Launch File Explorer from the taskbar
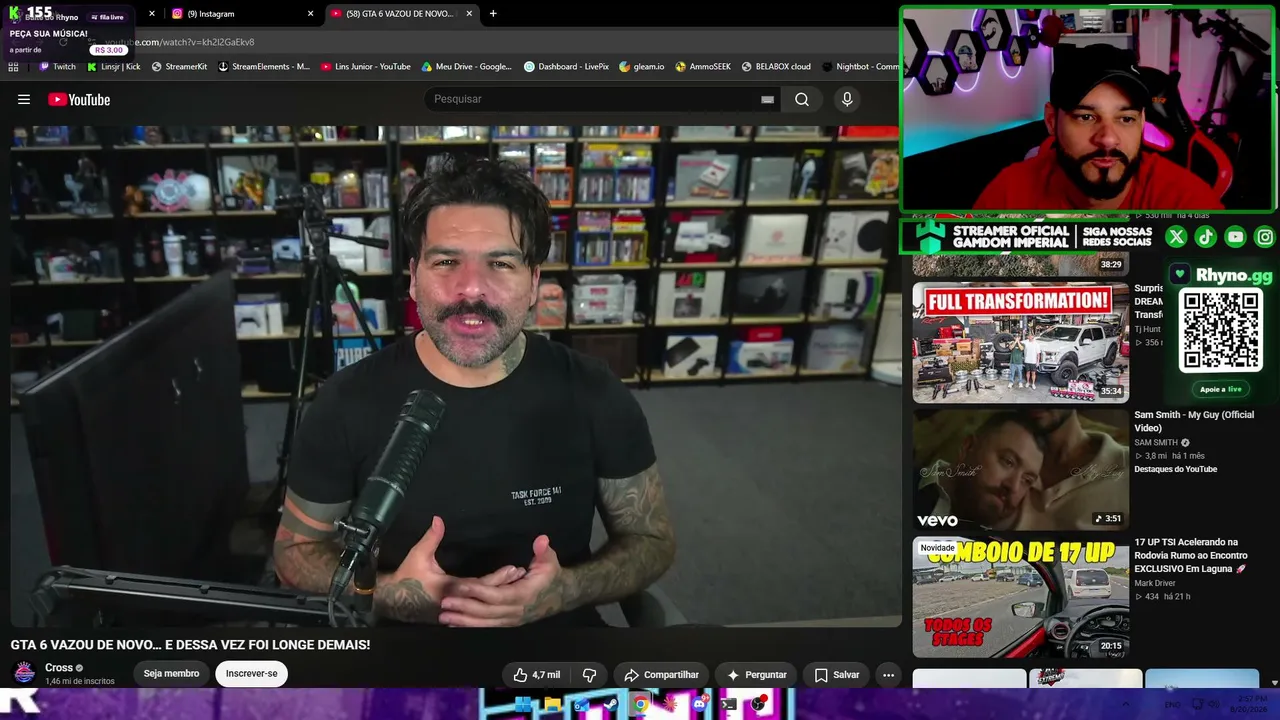This screenshot has height=720, width=1280. pyautogui.click(x=552, y=705)
